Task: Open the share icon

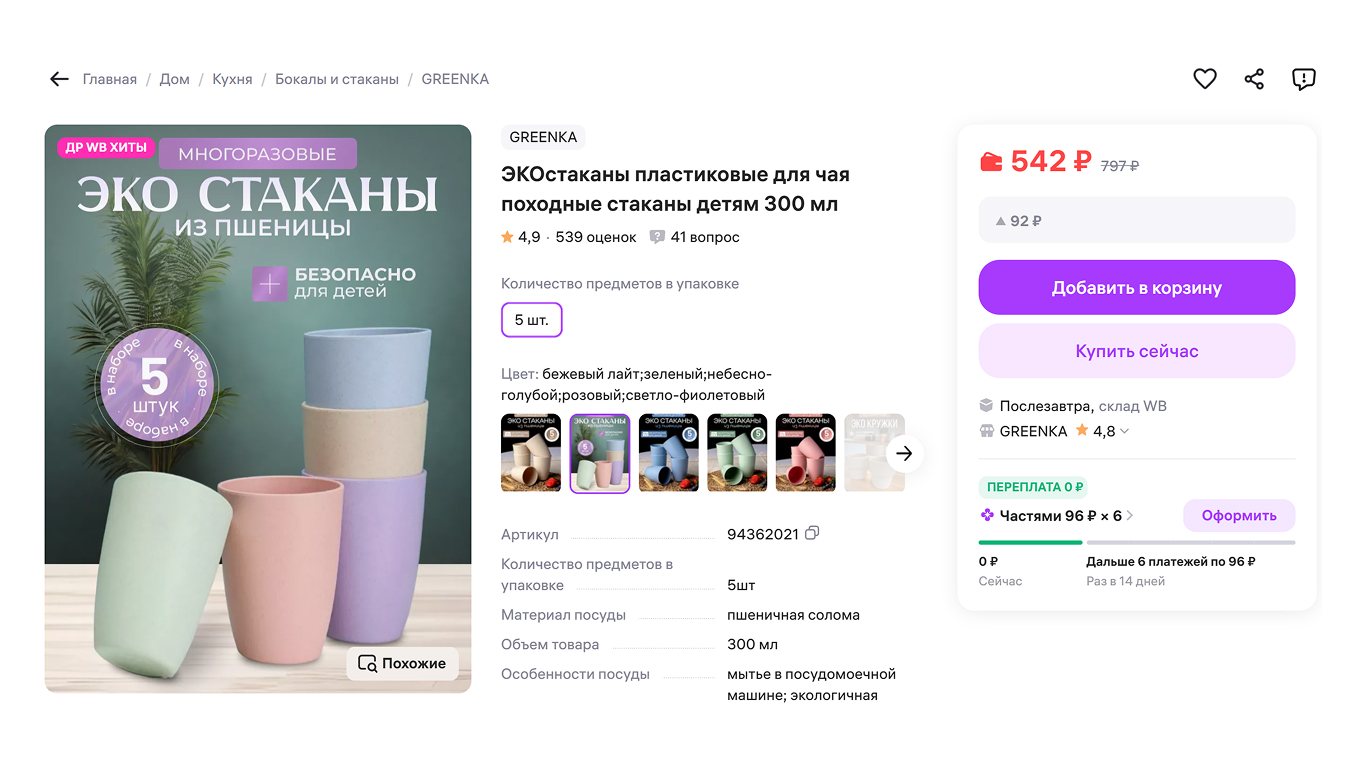Action: [x=1254, y=78]
